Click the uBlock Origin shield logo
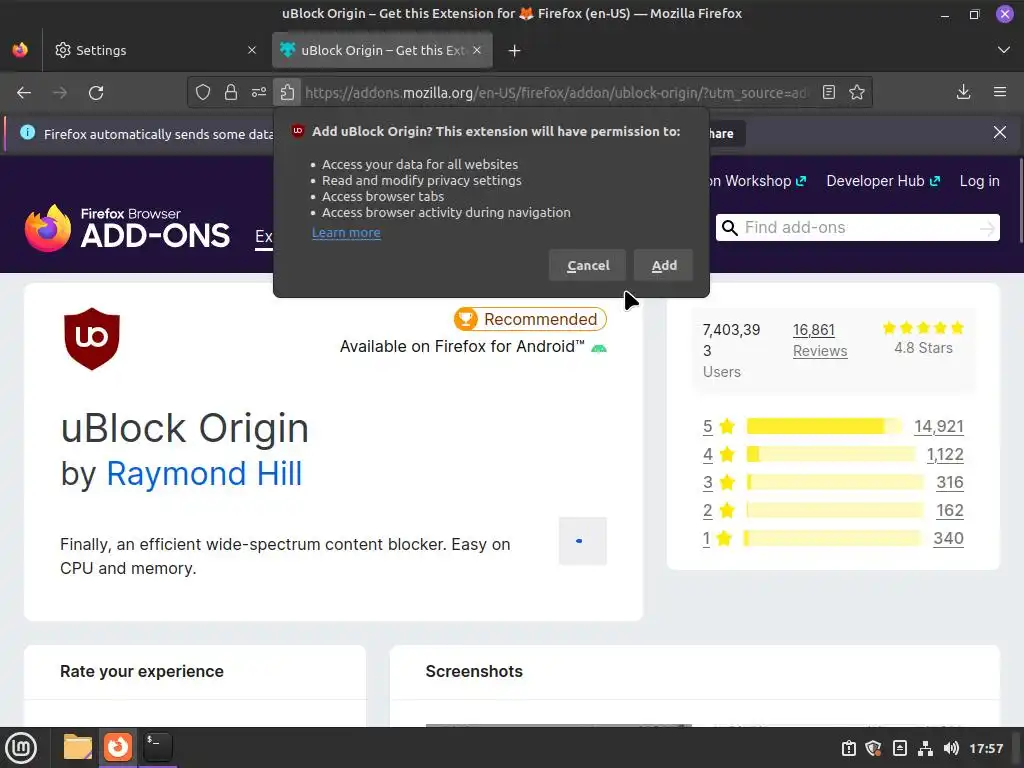Screen dimensions: 1024x768 (91, 339)
